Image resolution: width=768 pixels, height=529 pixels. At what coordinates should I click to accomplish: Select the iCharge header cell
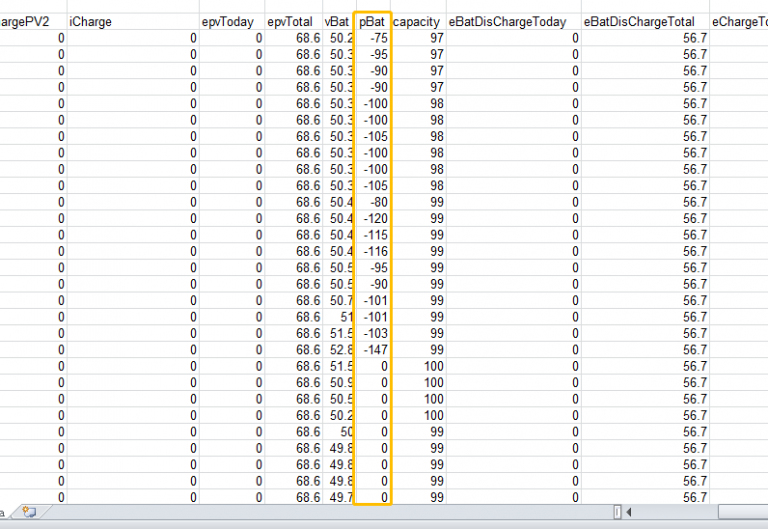133,22
